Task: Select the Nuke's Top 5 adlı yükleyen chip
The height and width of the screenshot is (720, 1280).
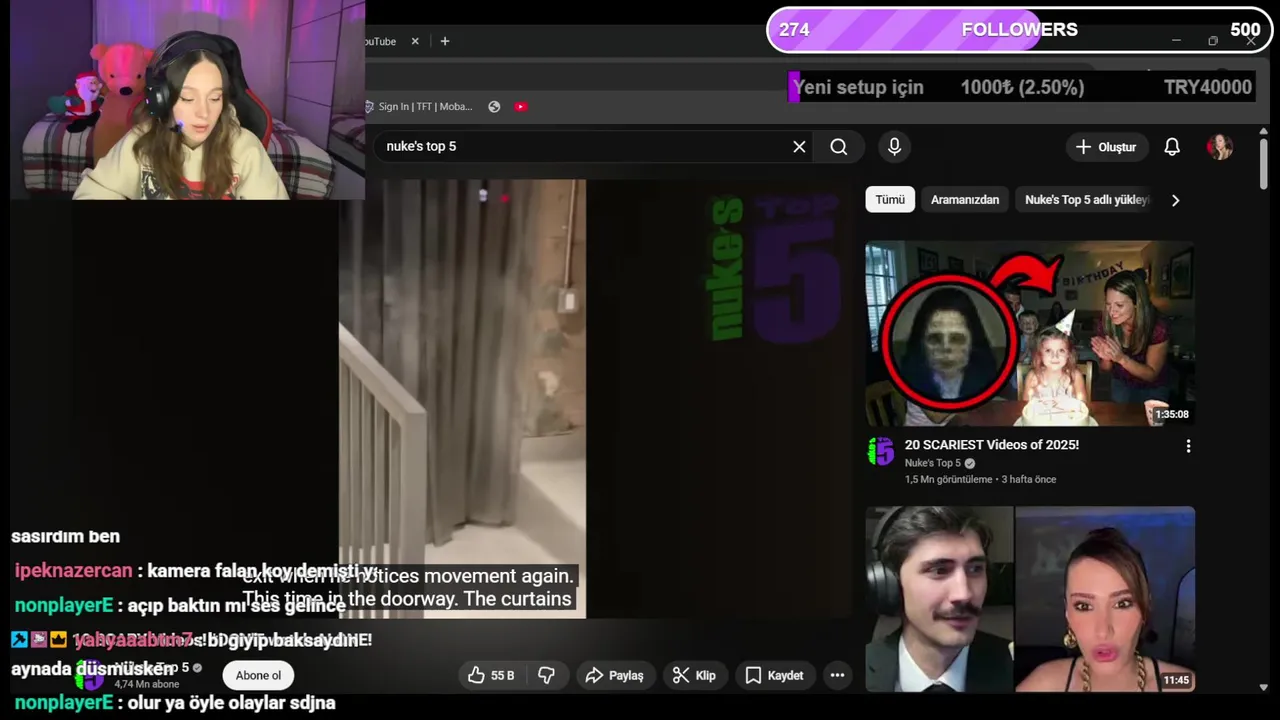Action: point(1086,200)
